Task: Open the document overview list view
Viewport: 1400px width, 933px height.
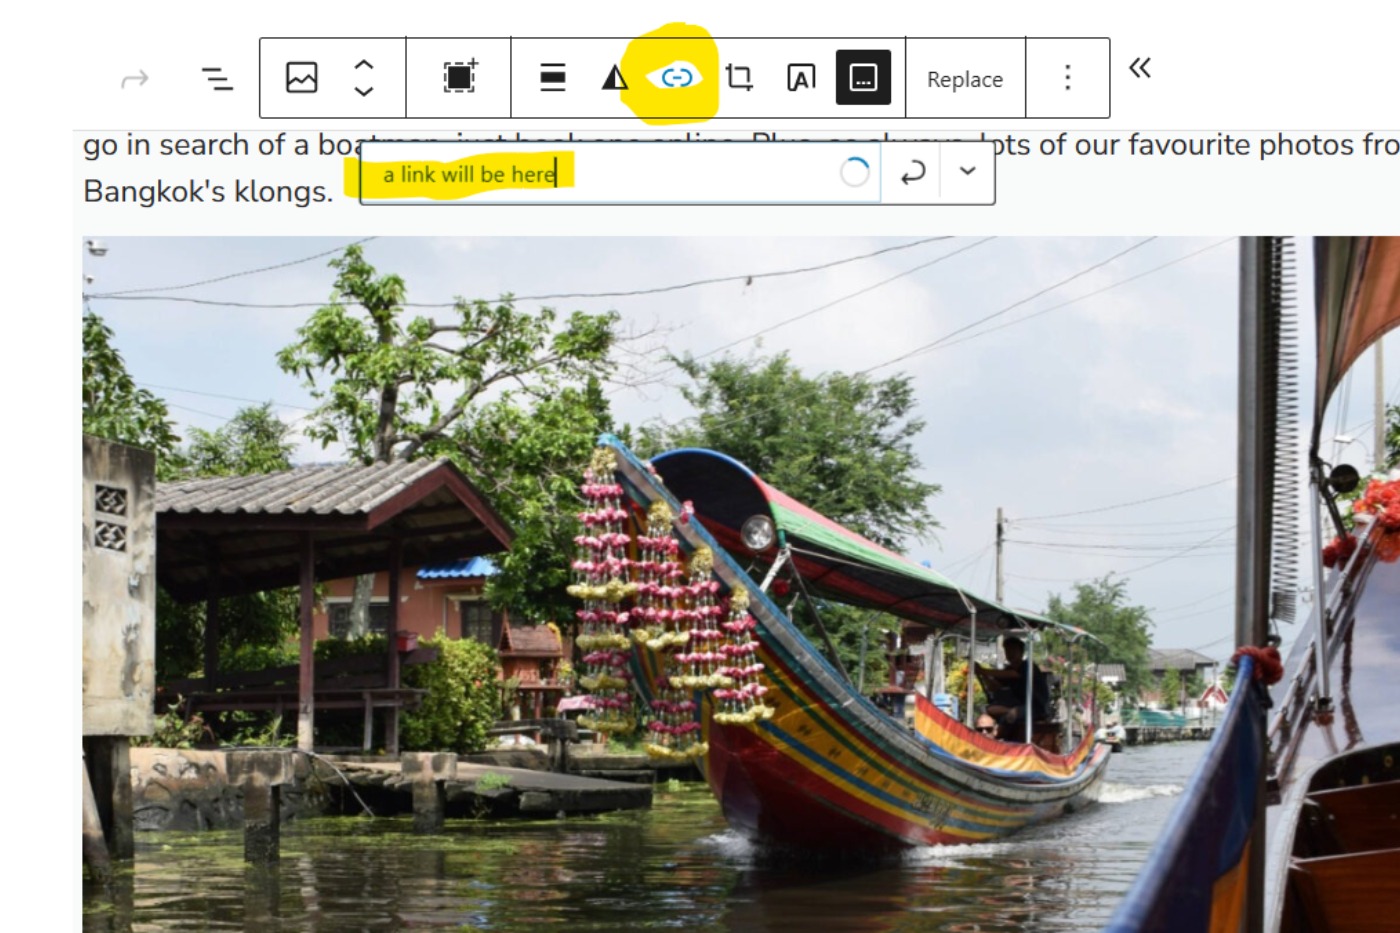Action: (x=217, y=78)
